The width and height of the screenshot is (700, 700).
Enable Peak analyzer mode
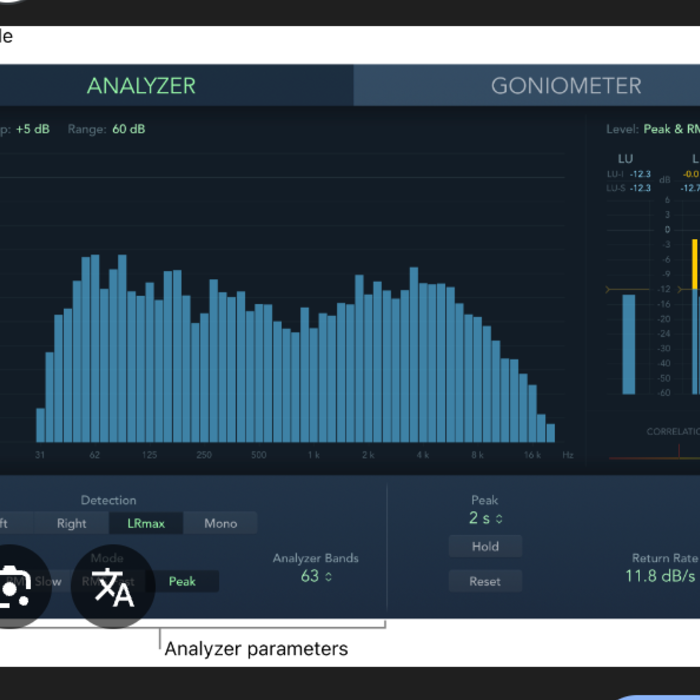click(182, 581)
